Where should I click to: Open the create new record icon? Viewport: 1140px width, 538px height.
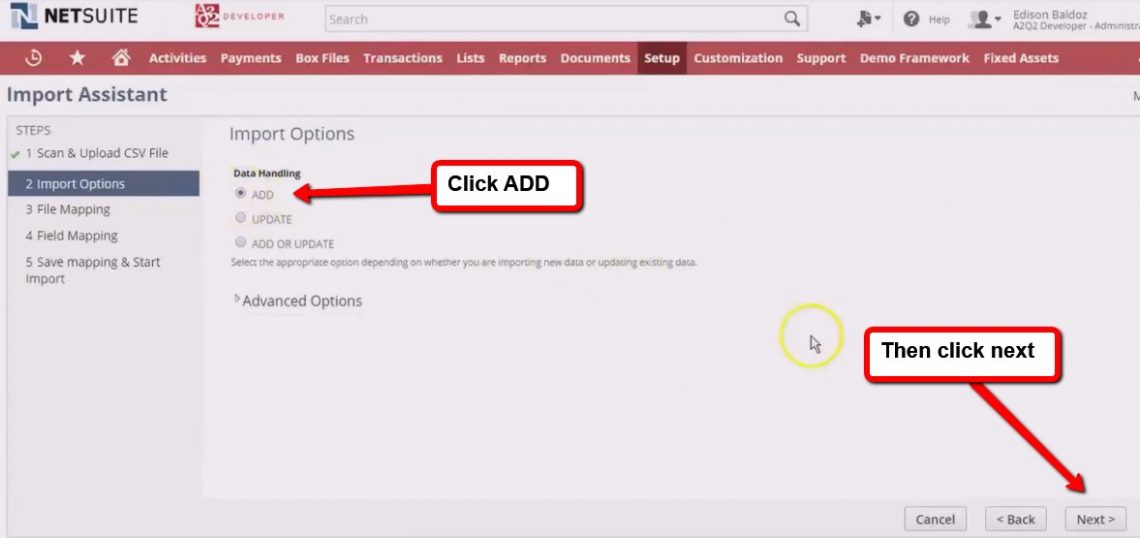click(867, 19)
